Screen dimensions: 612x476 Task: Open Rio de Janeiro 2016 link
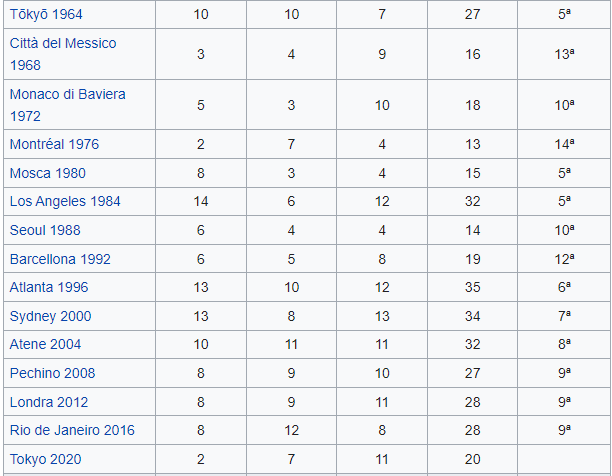[72, 430]
